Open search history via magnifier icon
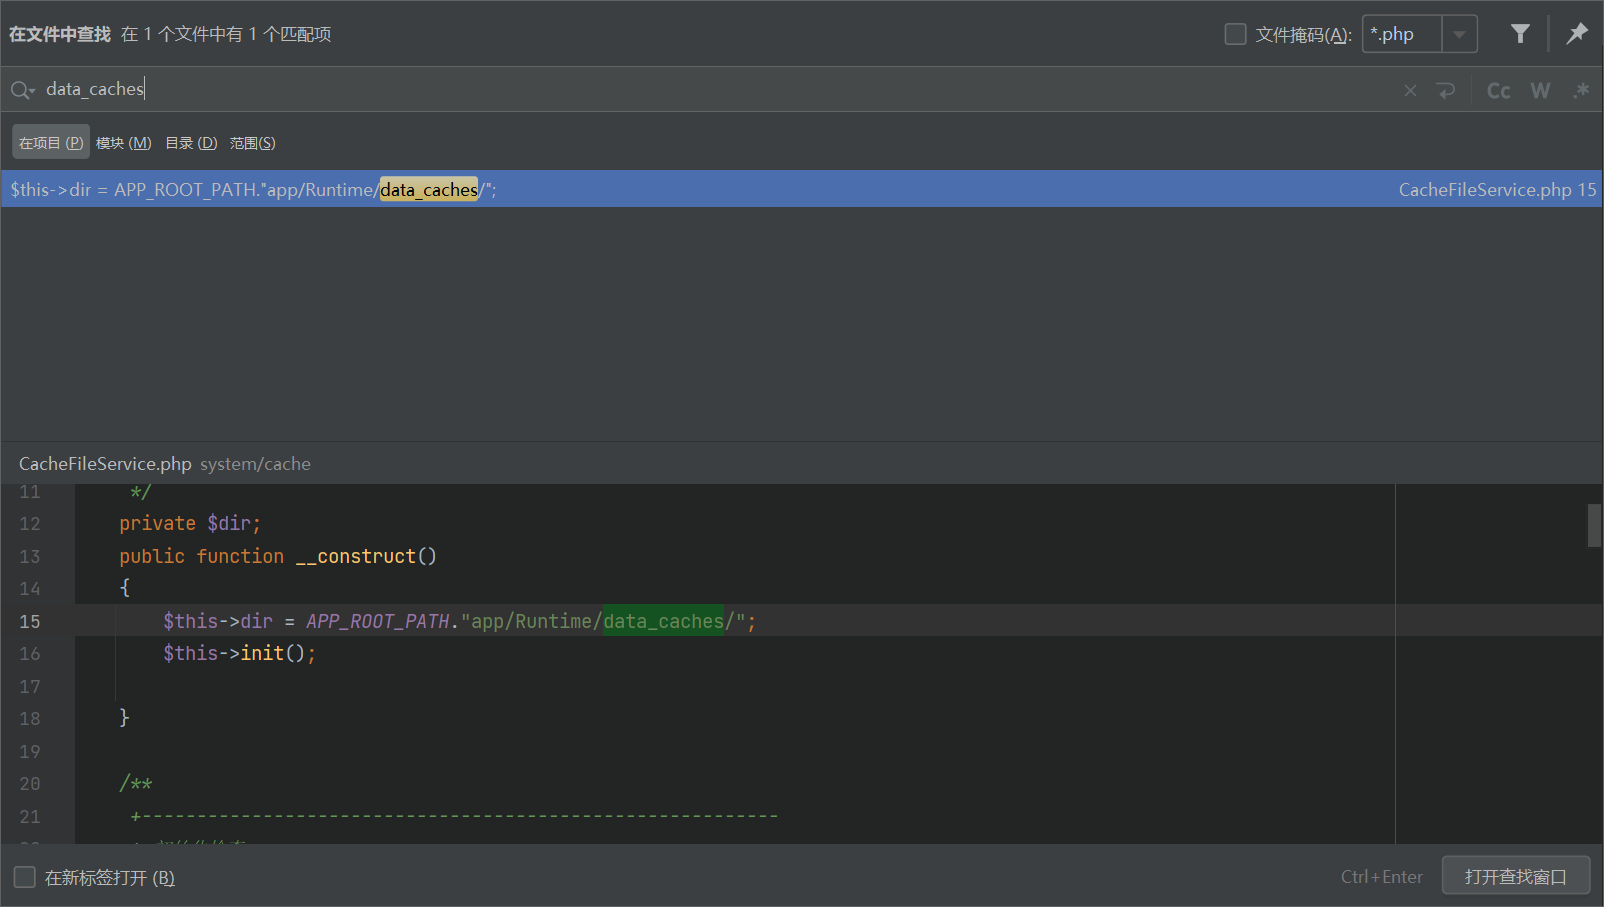Image resolution: width=1604 pixels, height=907 pixels. (x=22, y=90)
